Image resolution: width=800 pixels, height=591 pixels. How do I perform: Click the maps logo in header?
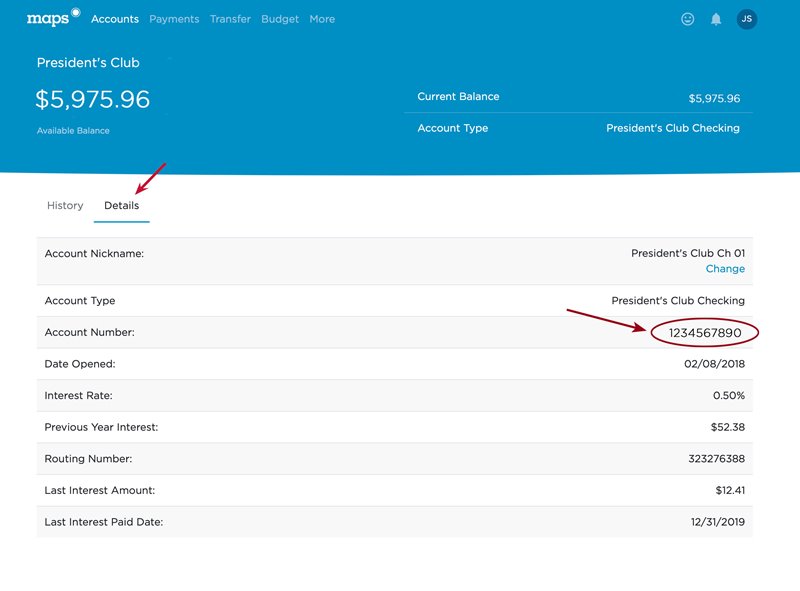click(52, 18)
